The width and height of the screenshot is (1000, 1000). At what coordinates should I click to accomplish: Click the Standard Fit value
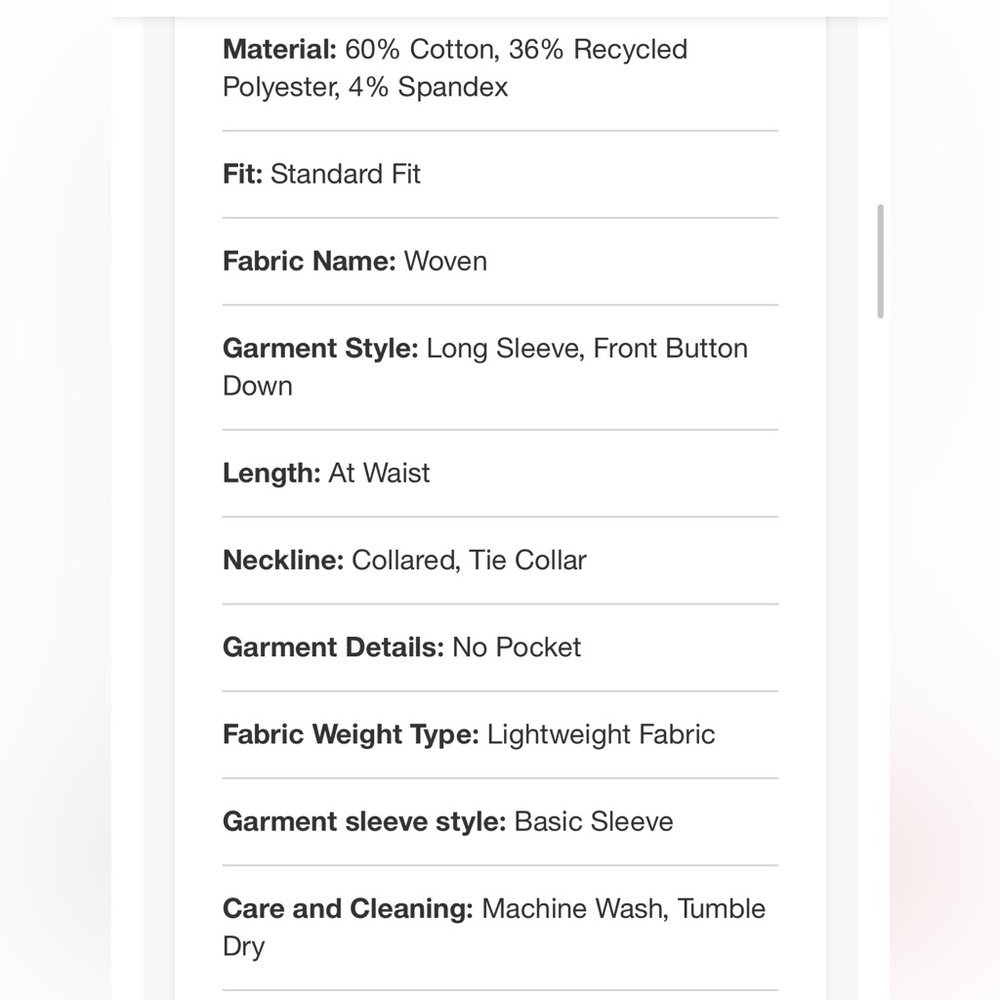click(x=345, y=174)
